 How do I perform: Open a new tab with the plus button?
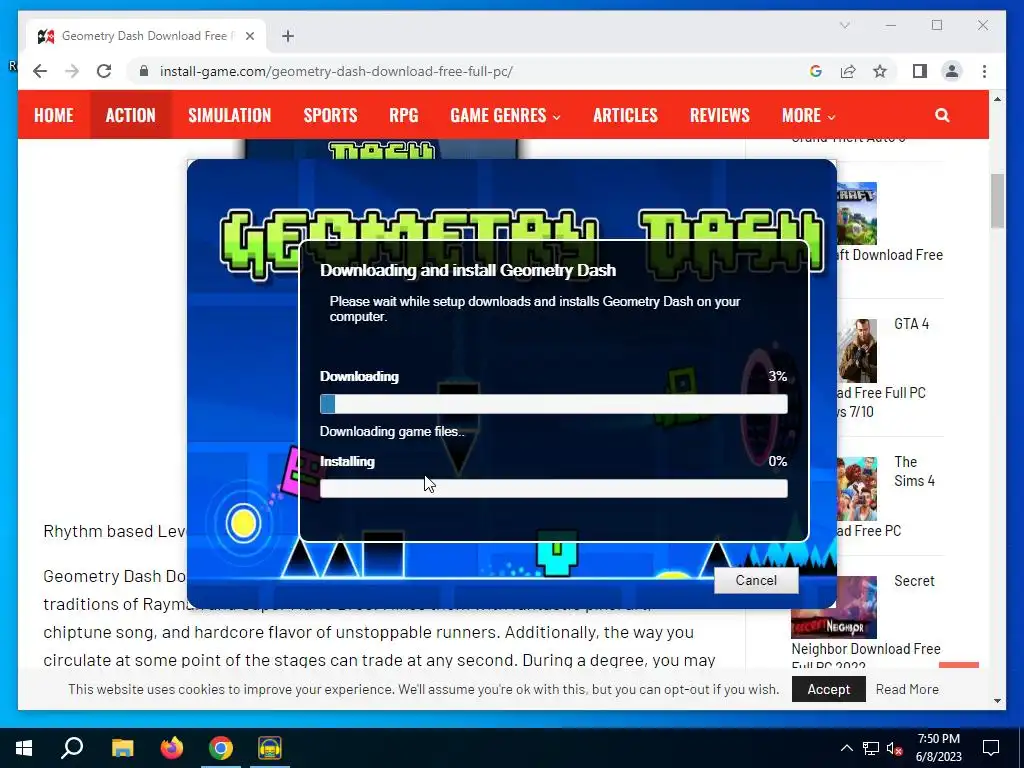click(x=288, y=36)
